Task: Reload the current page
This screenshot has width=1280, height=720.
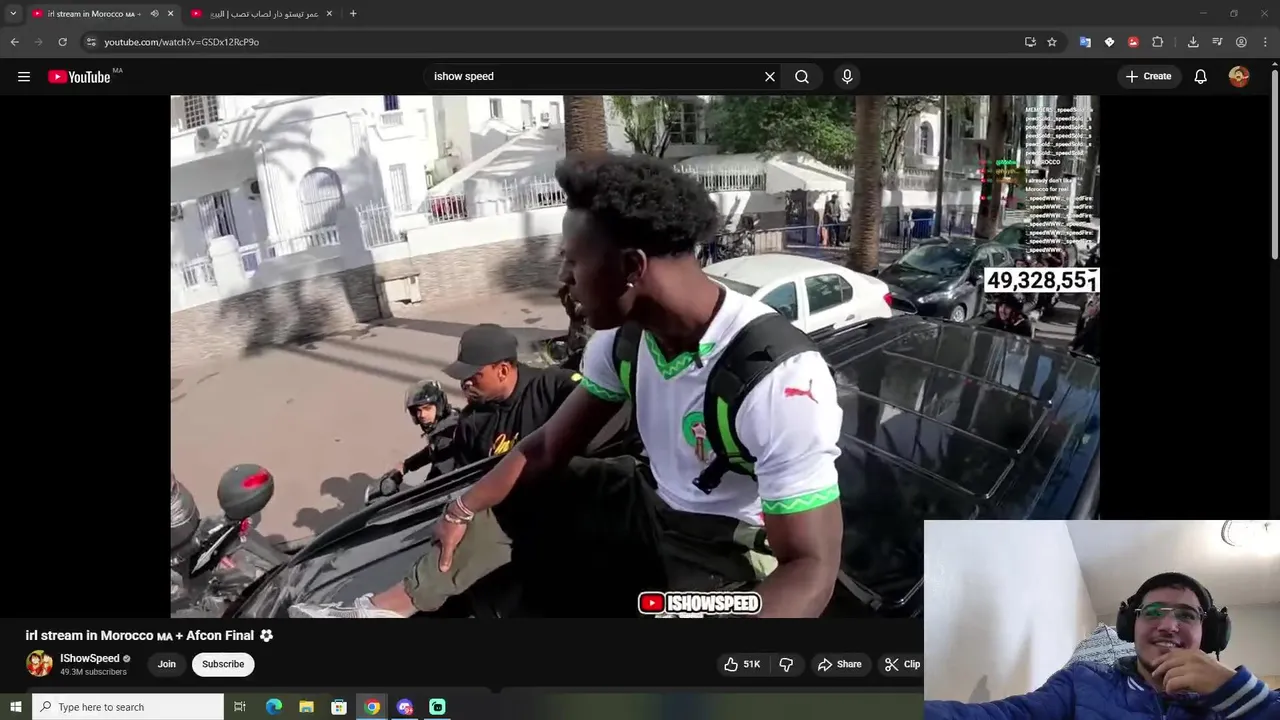Action: pos(62,42)
